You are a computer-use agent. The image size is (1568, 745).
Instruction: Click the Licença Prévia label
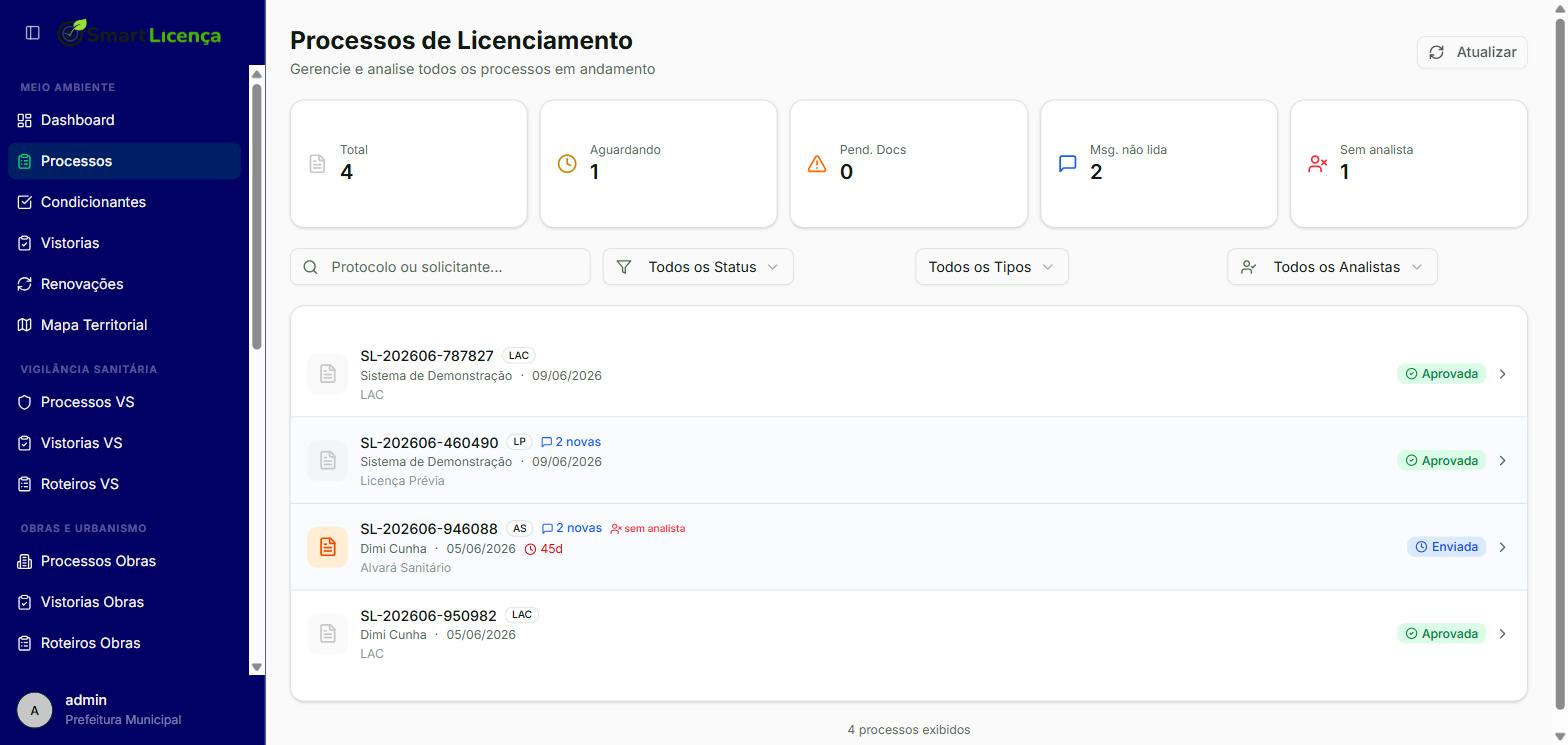click(402, 481)
